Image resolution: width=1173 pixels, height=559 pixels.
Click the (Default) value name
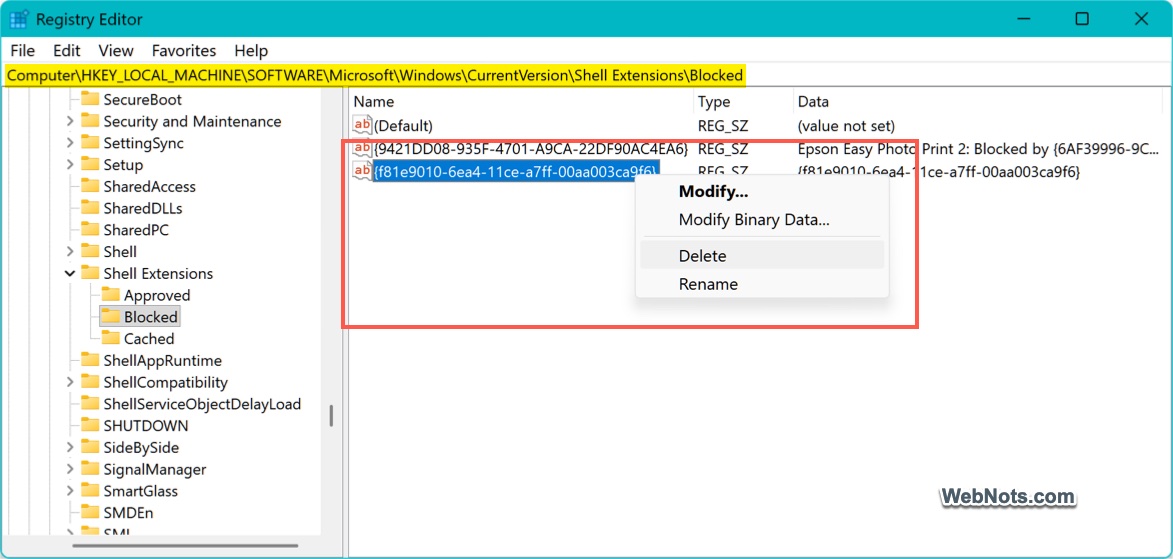(403, 126)
